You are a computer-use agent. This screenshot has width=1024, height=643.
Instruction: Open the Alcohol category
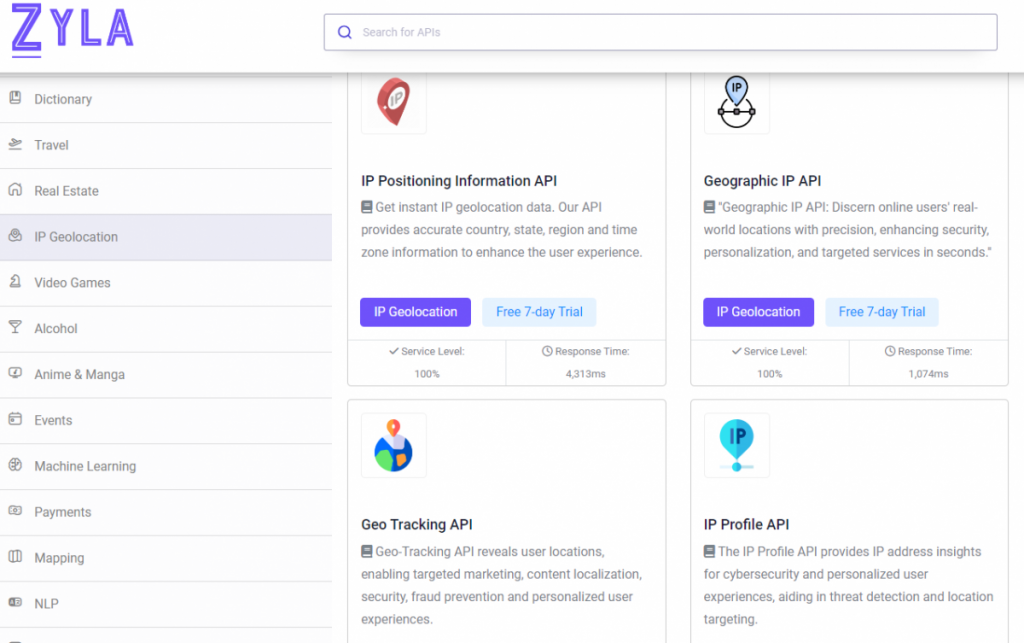(x=166, y=328)
